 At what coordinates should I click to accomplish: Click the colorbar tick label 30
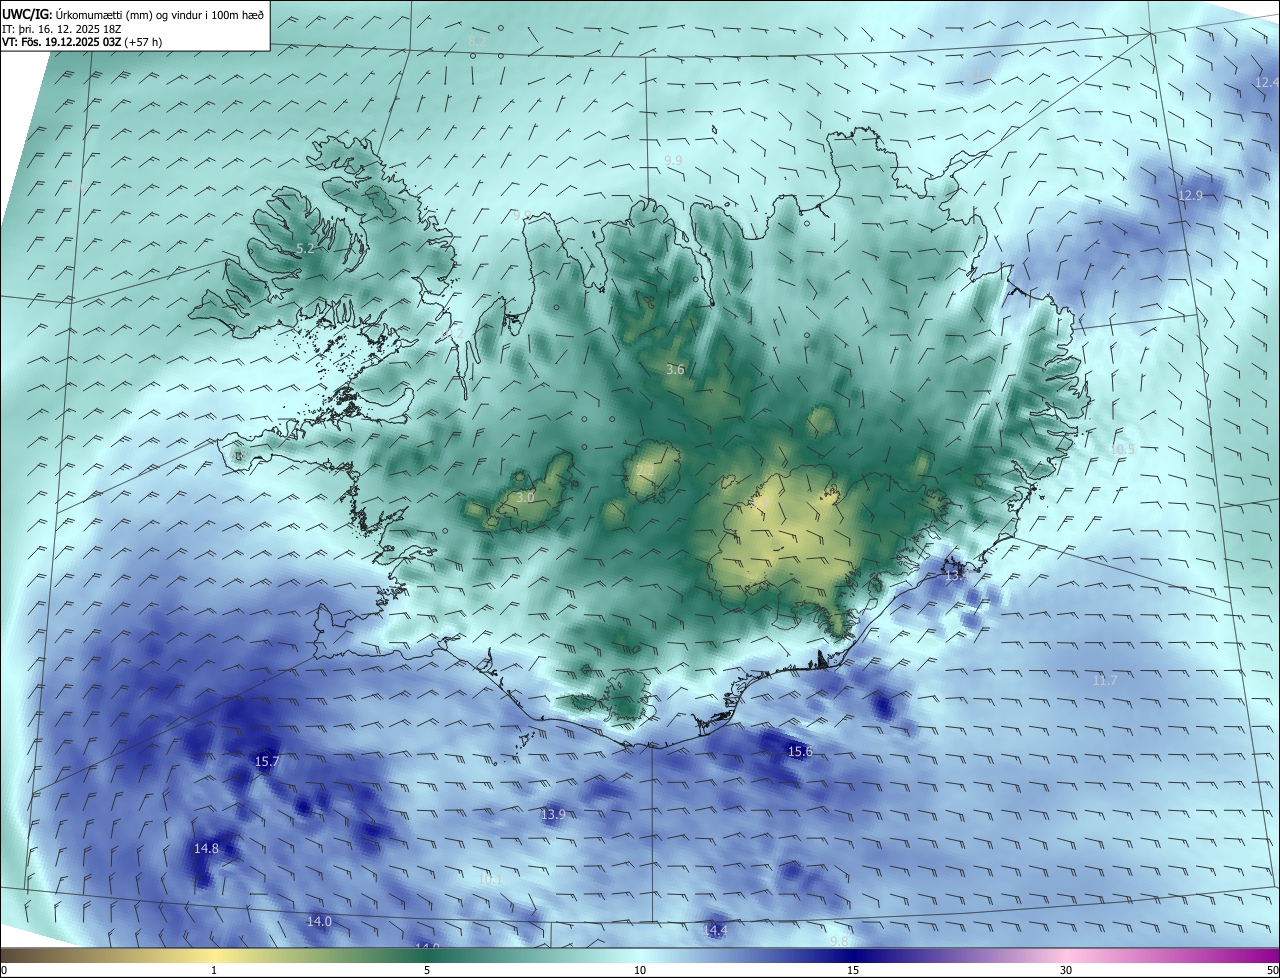pos(1066,970)
